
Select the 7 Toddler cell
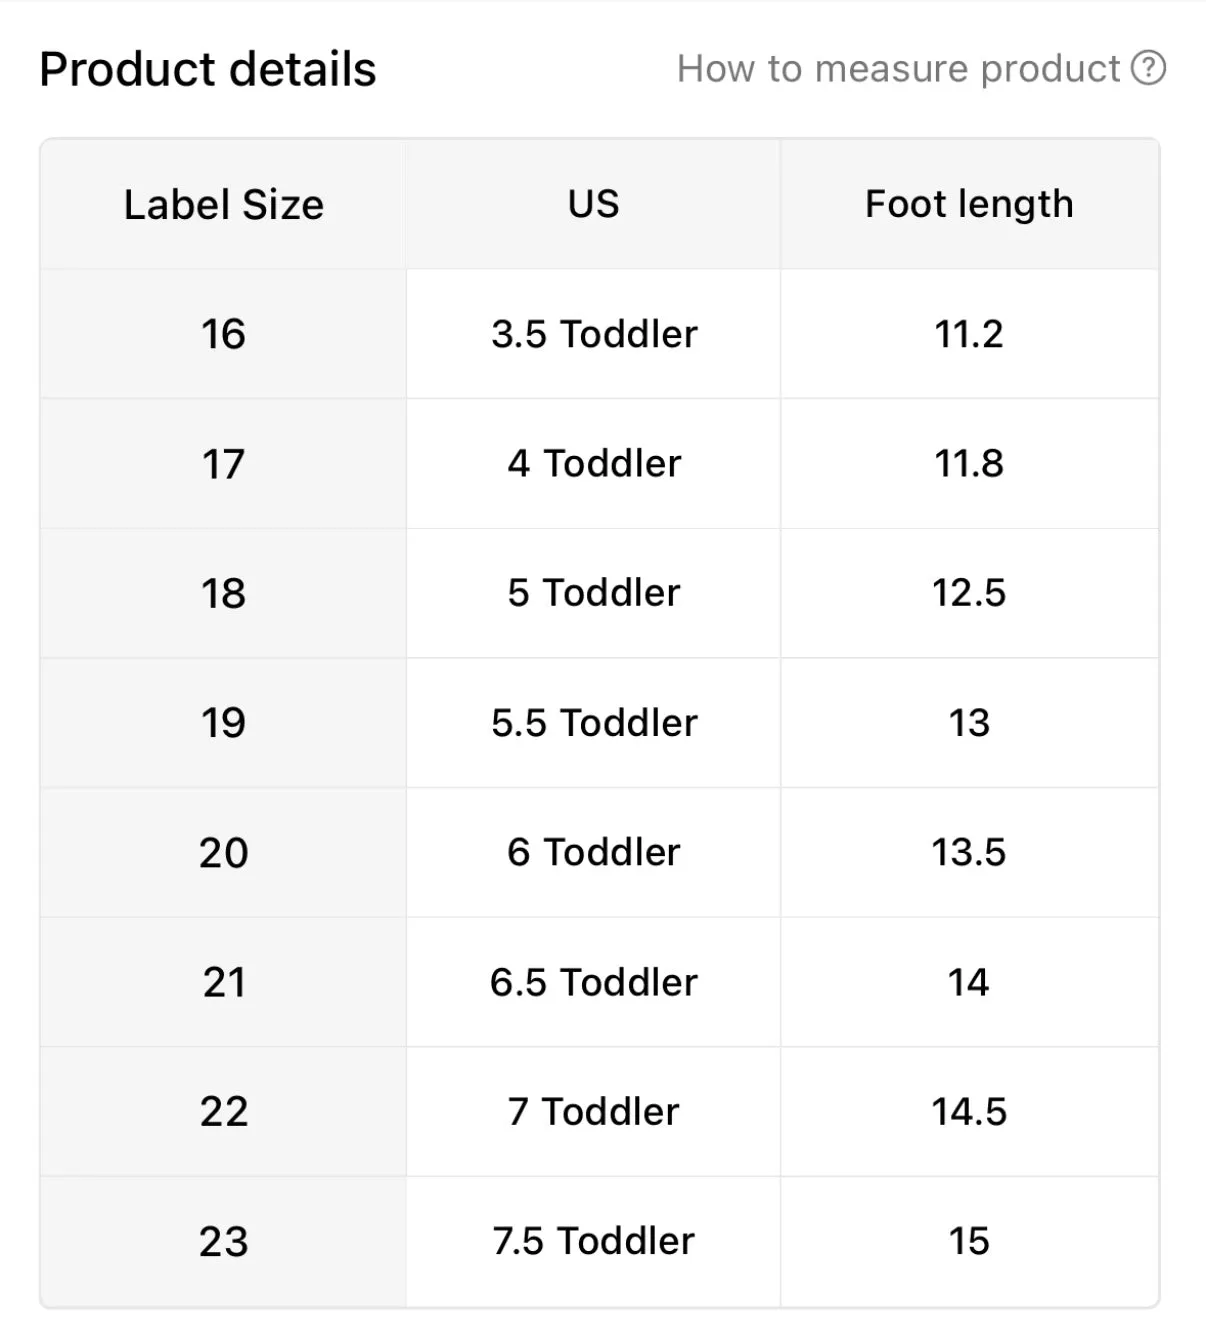593,1112
